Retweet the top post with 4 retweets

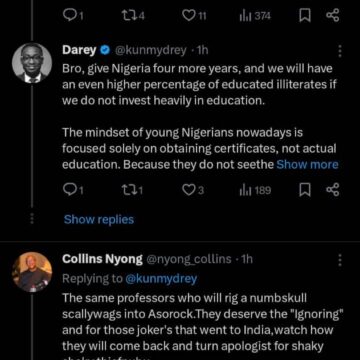133,16
